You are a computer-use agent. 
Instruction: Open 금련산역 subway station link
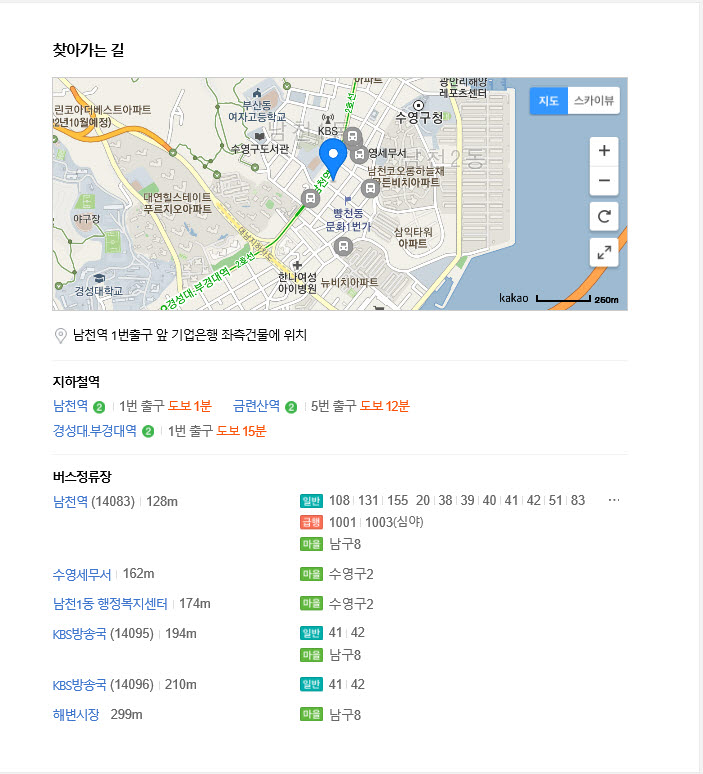pyautogui.click(x=256, y=406)
